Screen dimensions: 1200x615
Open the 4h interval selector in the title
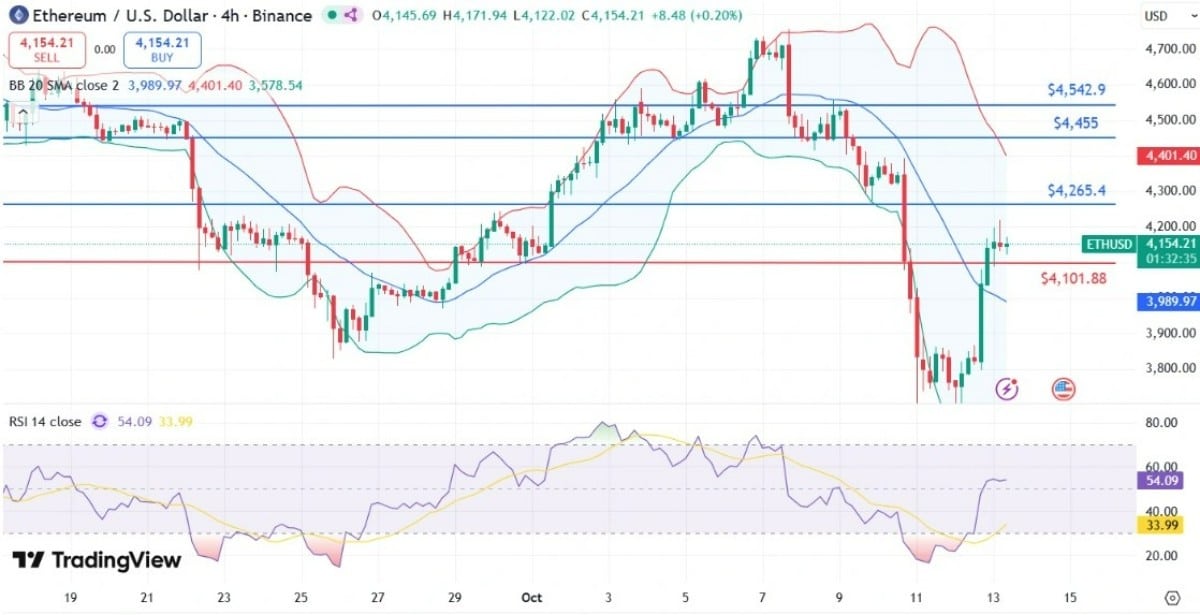pos(229,16)
